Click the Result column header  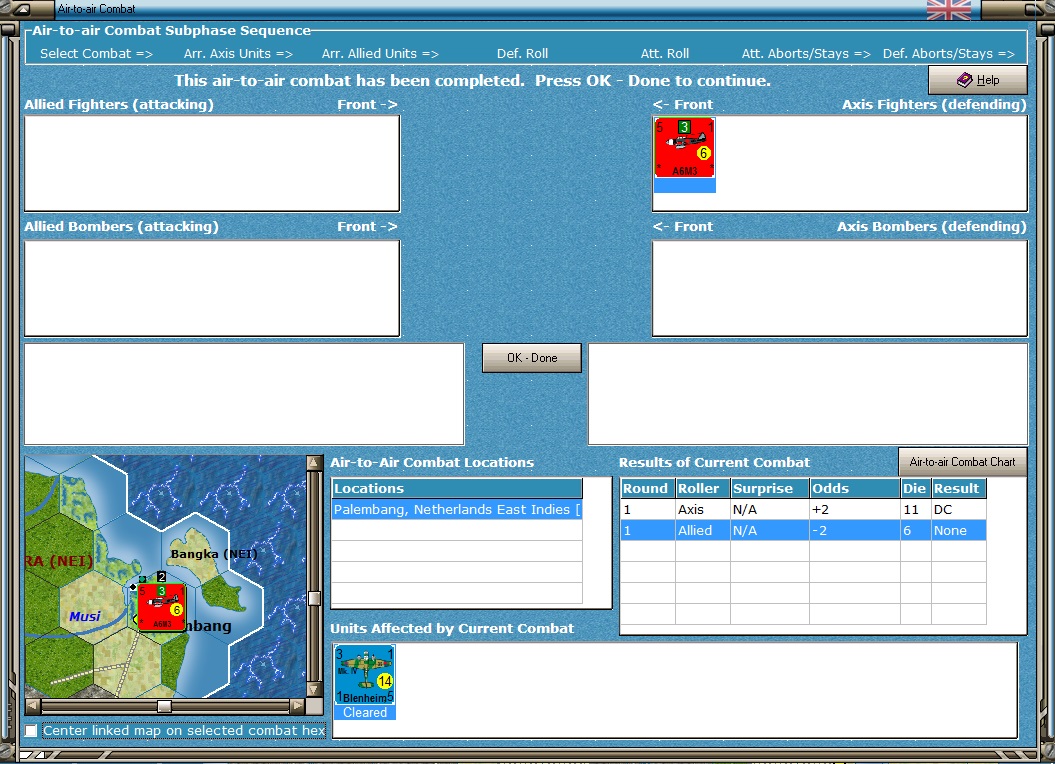pos(959,489)
